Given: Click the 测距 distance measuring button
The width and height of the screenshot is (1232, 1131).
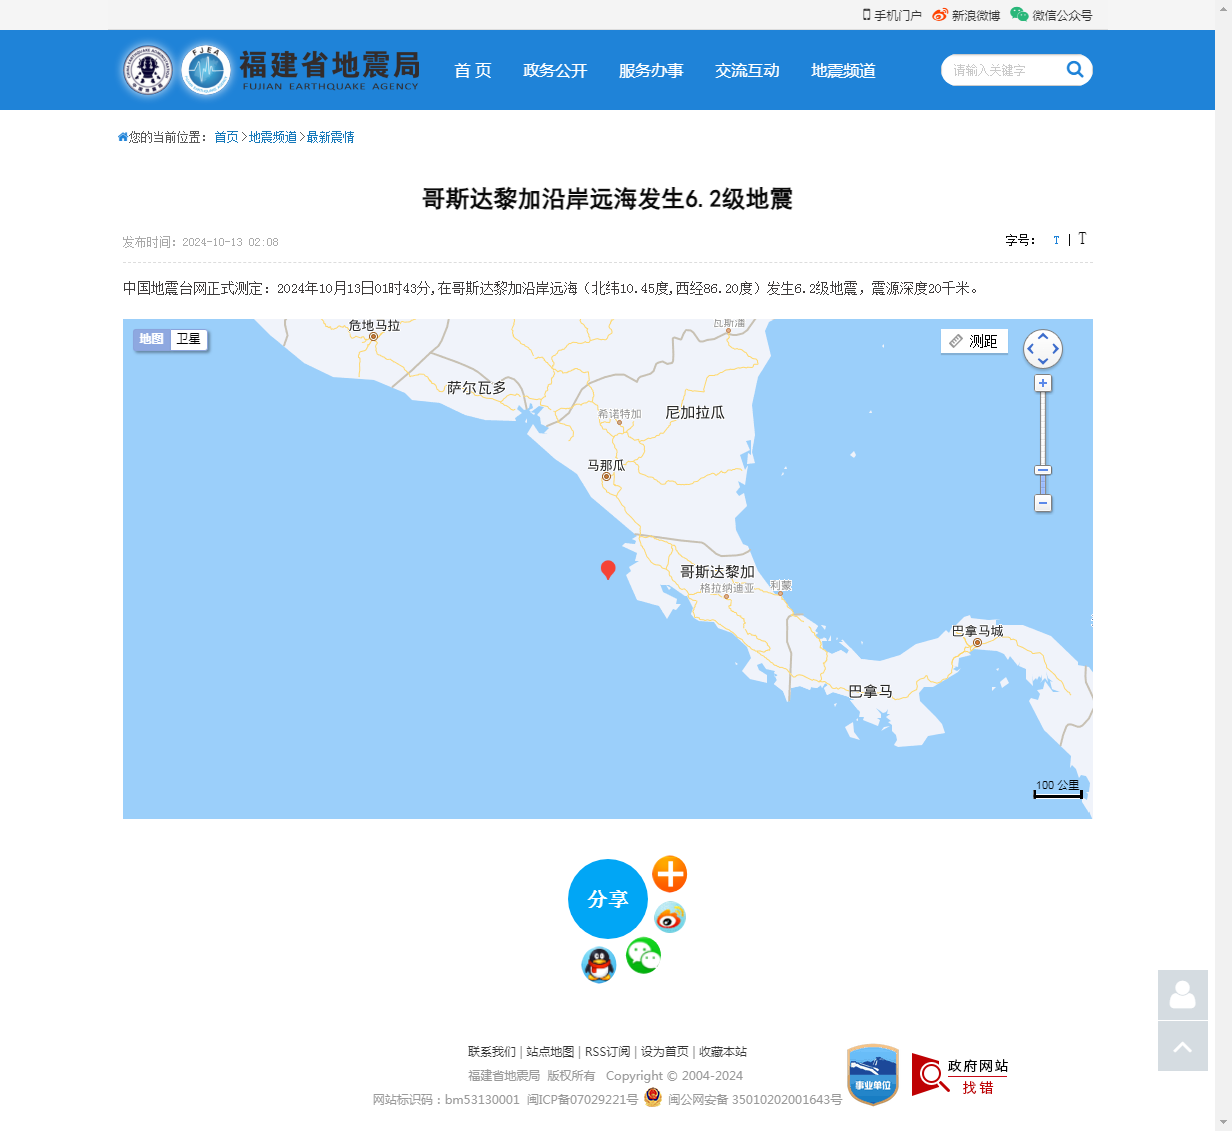Looking at the screenshot, I should tap(974, 341).
